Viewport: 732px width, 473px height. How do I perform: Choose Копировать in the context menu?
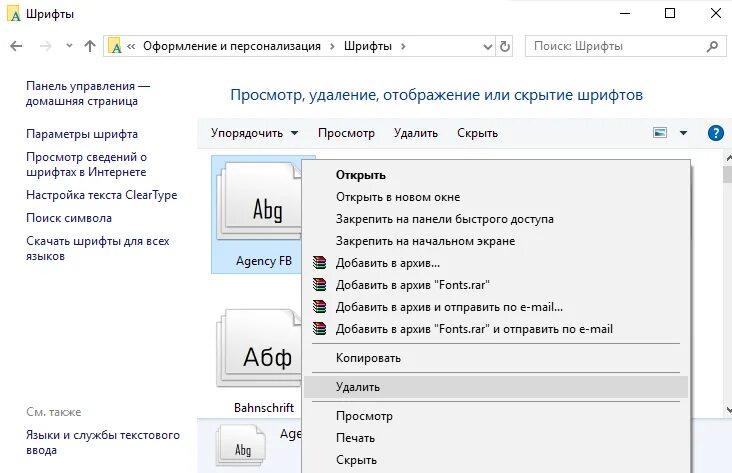pyautogui.click(x=368, y=358)
